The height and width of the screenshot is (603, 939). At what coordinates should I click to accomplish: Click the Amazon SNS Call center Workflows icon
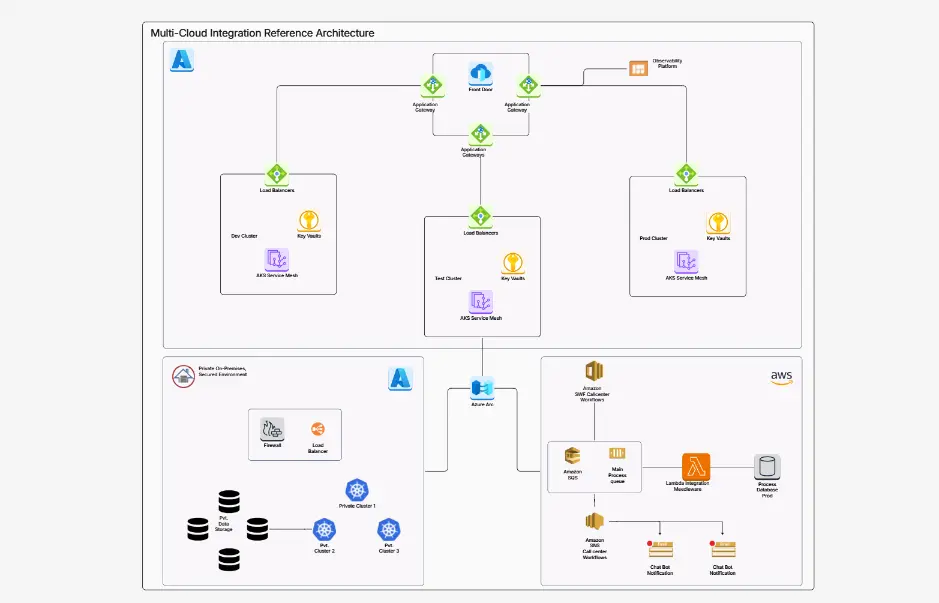click(x=595, y=523)
